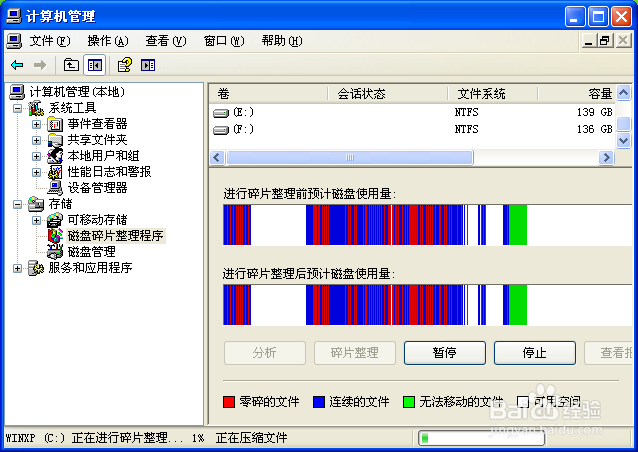638x452 pixels.
Task: Click the drive icon for volume (E:)
Action: 221,113
